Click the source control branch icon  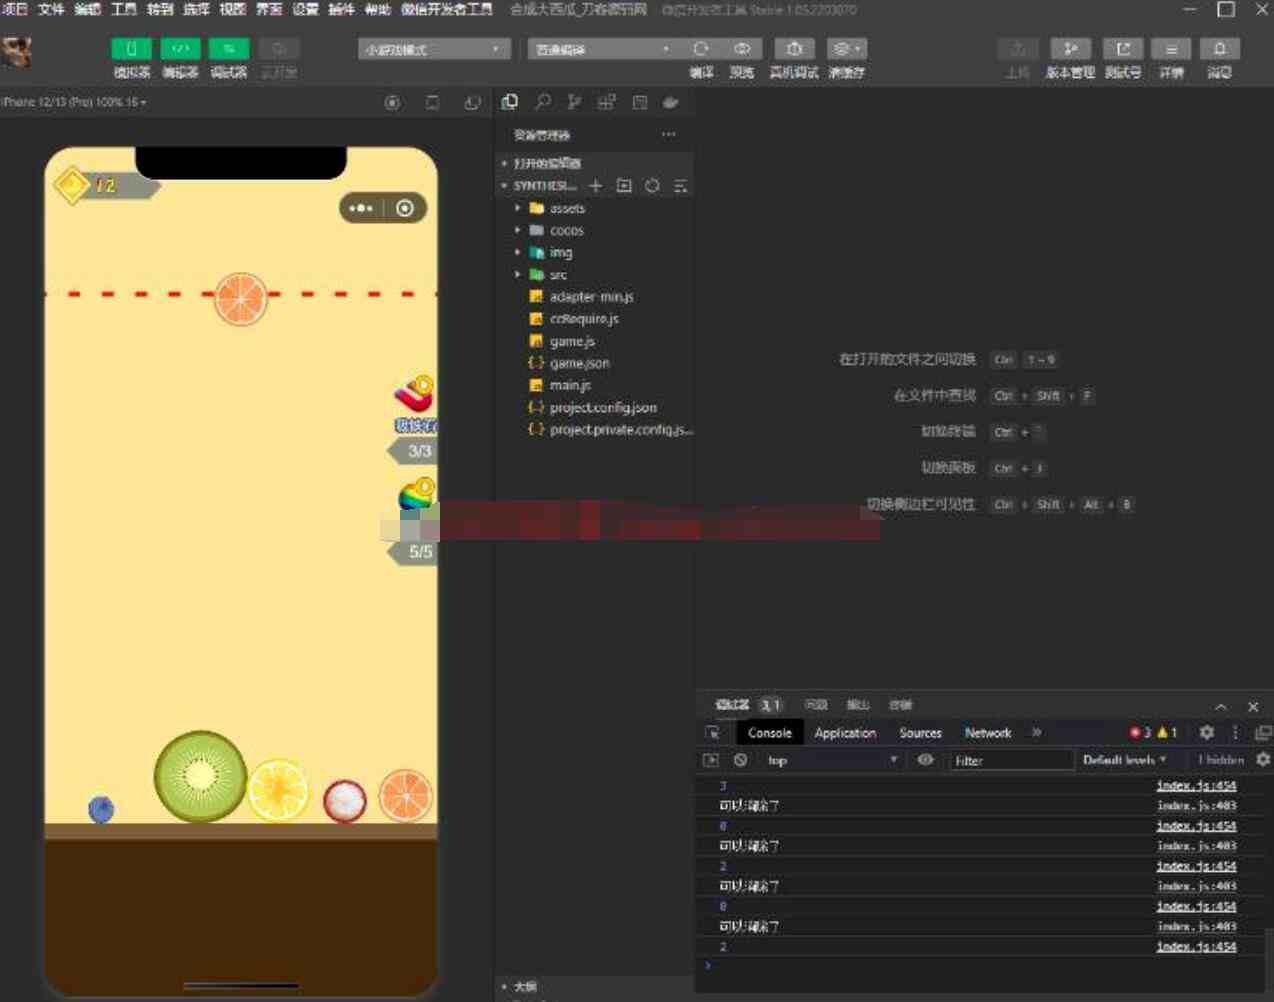(x=574, y=102)
